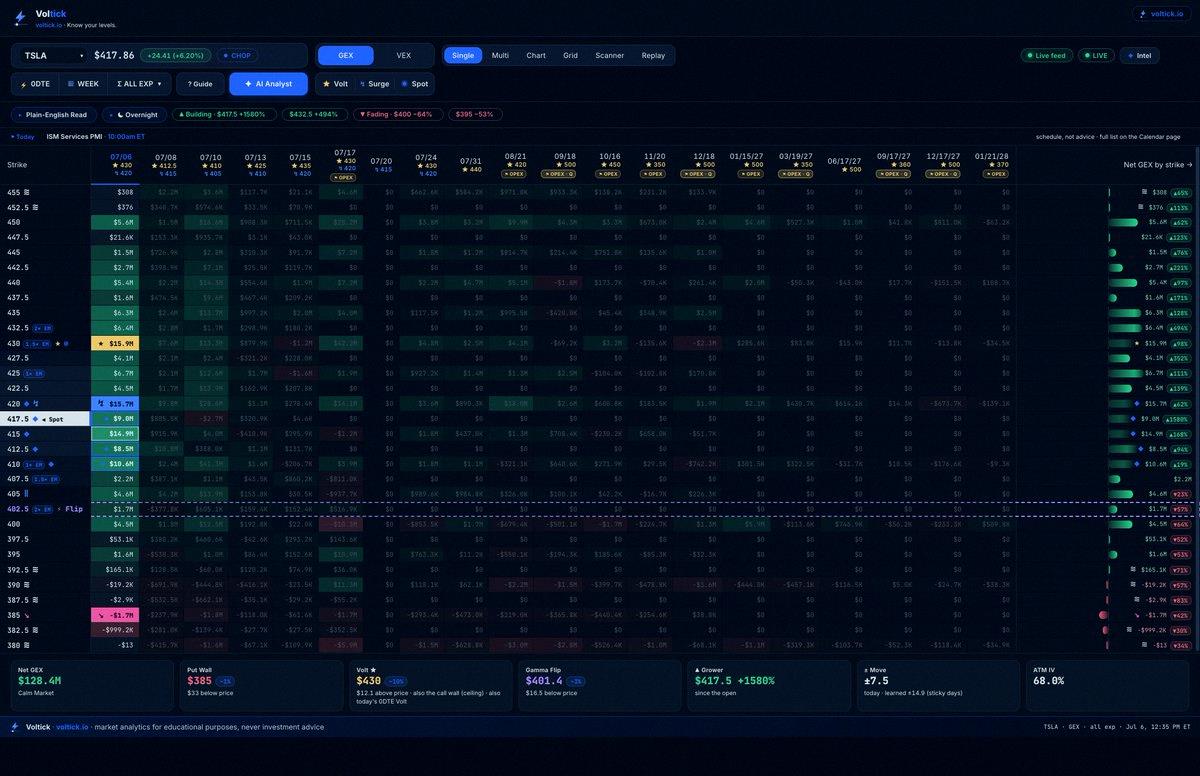This screenshot has height=776, width=1200.
Task: Click the 1σ EM badge on strike 410
Action: (x=33, y=465)
